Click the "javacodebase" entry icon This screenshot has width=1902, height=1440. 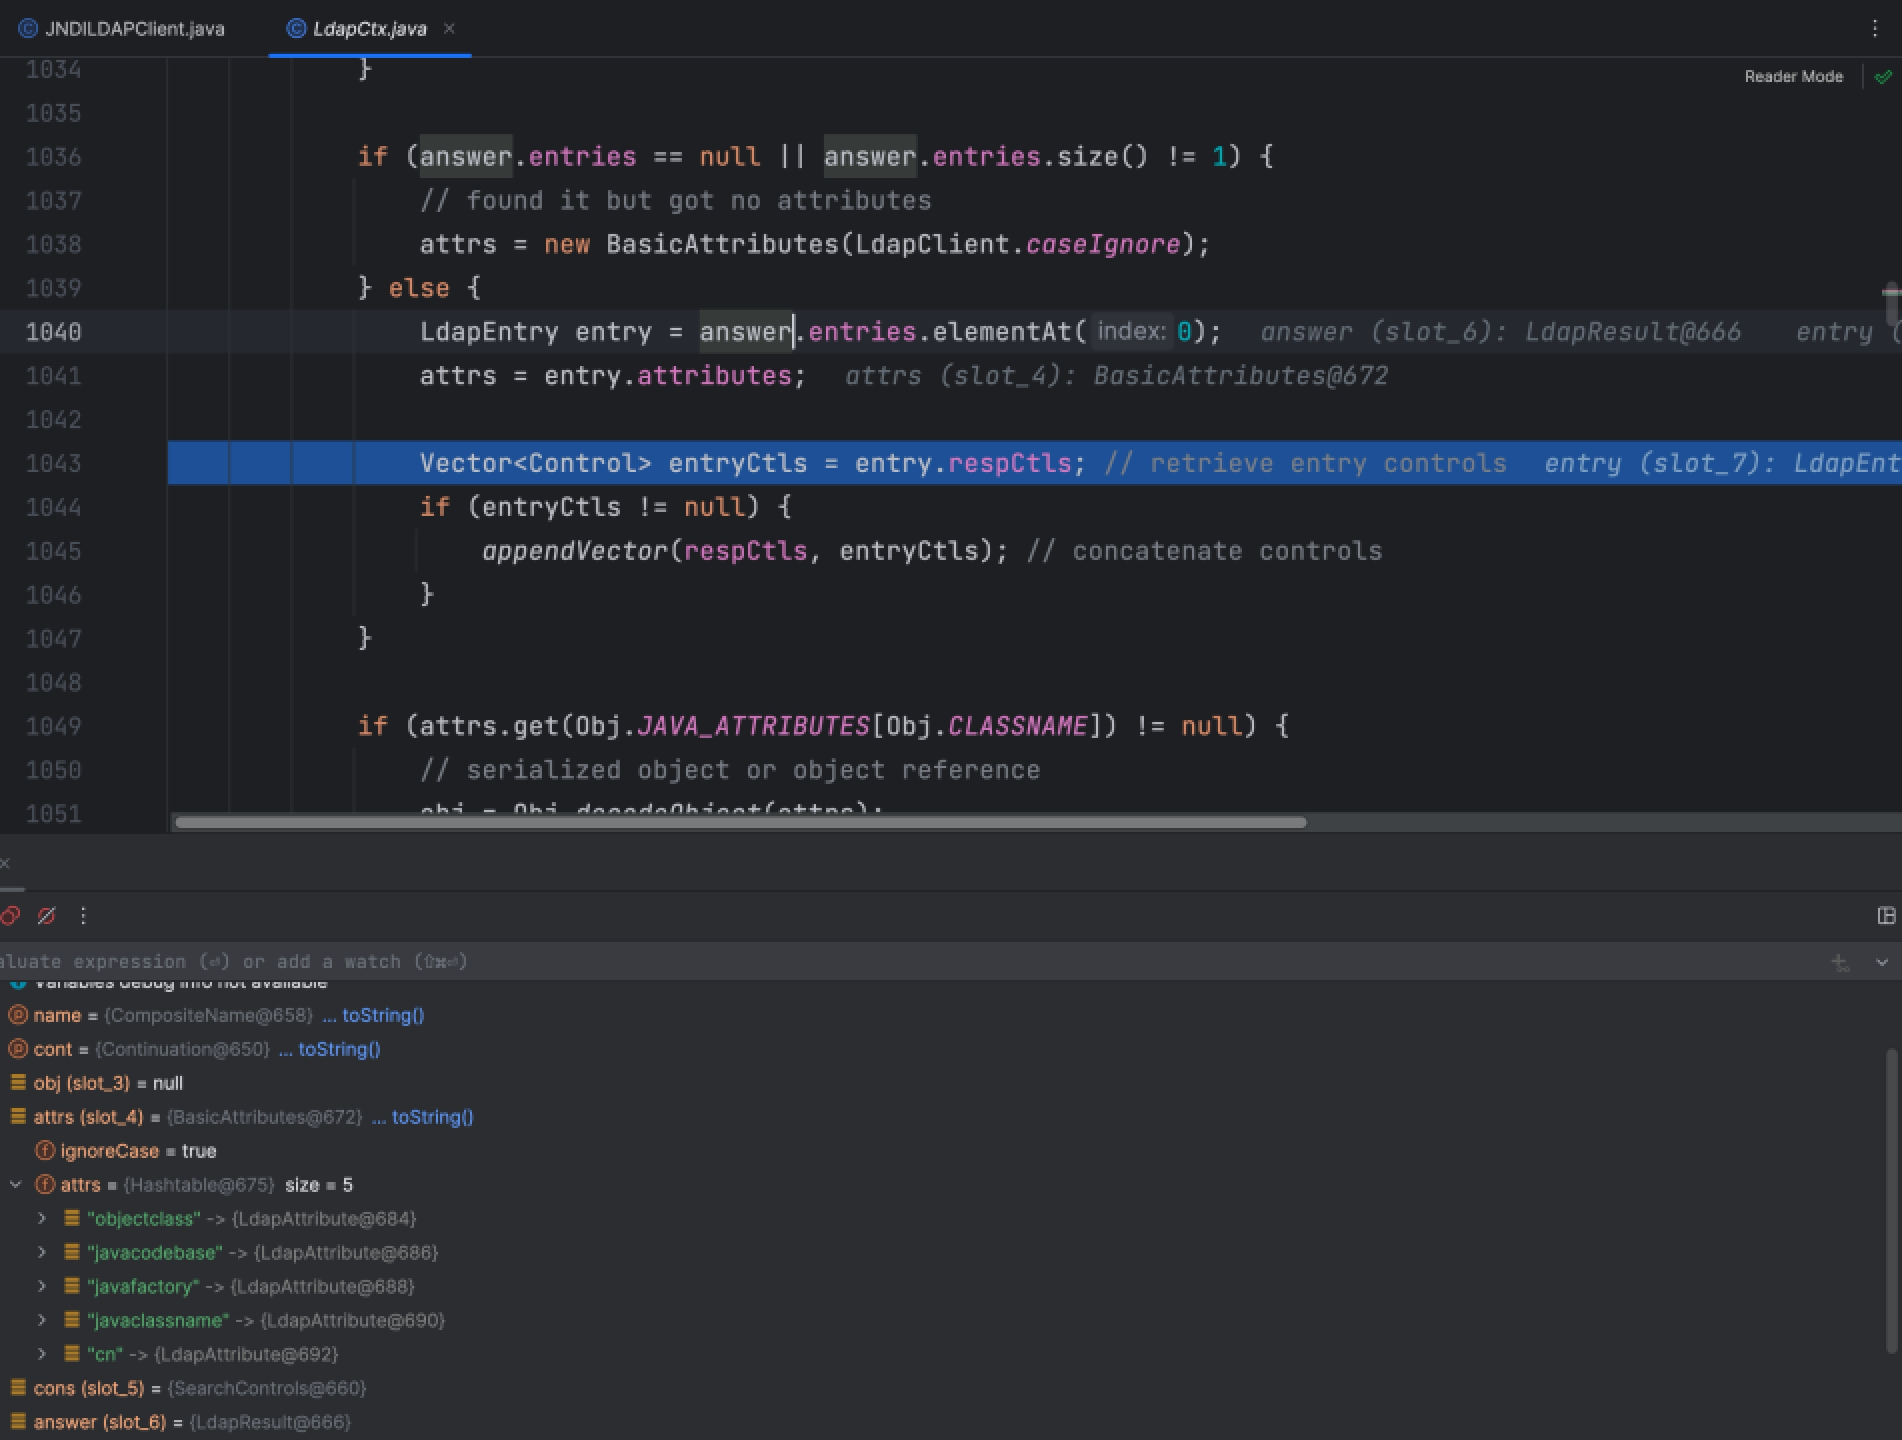(x=72, y=1253)
